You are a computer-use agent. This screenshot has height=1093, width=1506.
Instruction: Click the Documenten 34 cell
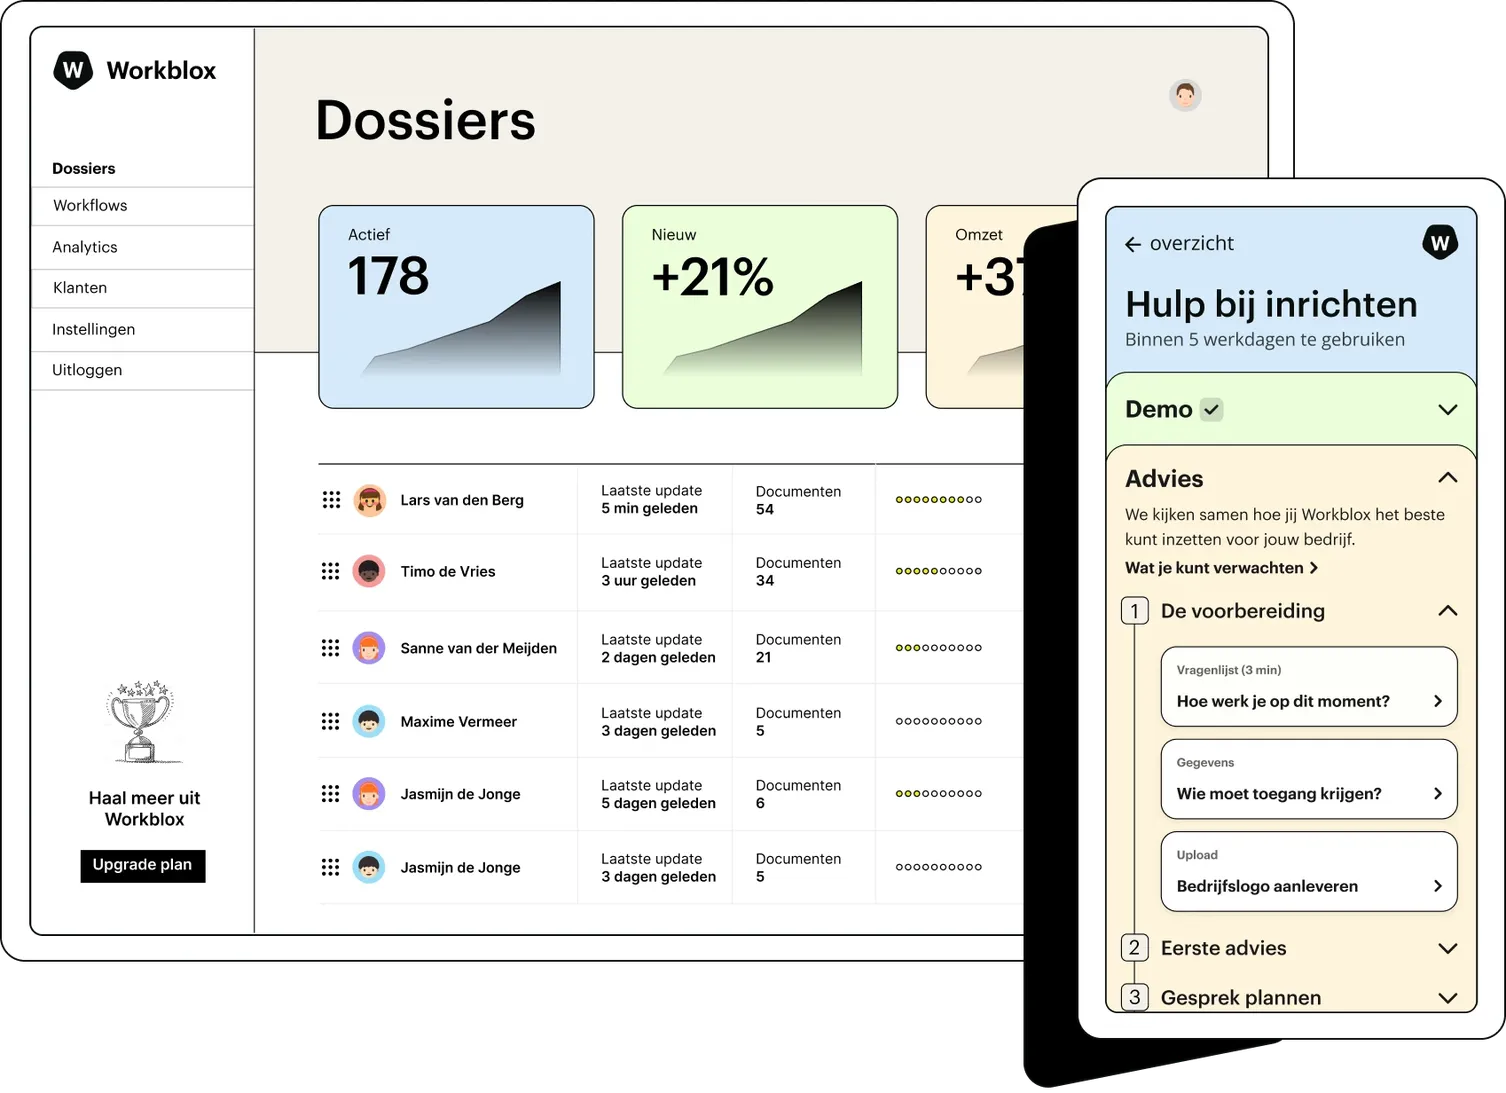coord(798,571)
